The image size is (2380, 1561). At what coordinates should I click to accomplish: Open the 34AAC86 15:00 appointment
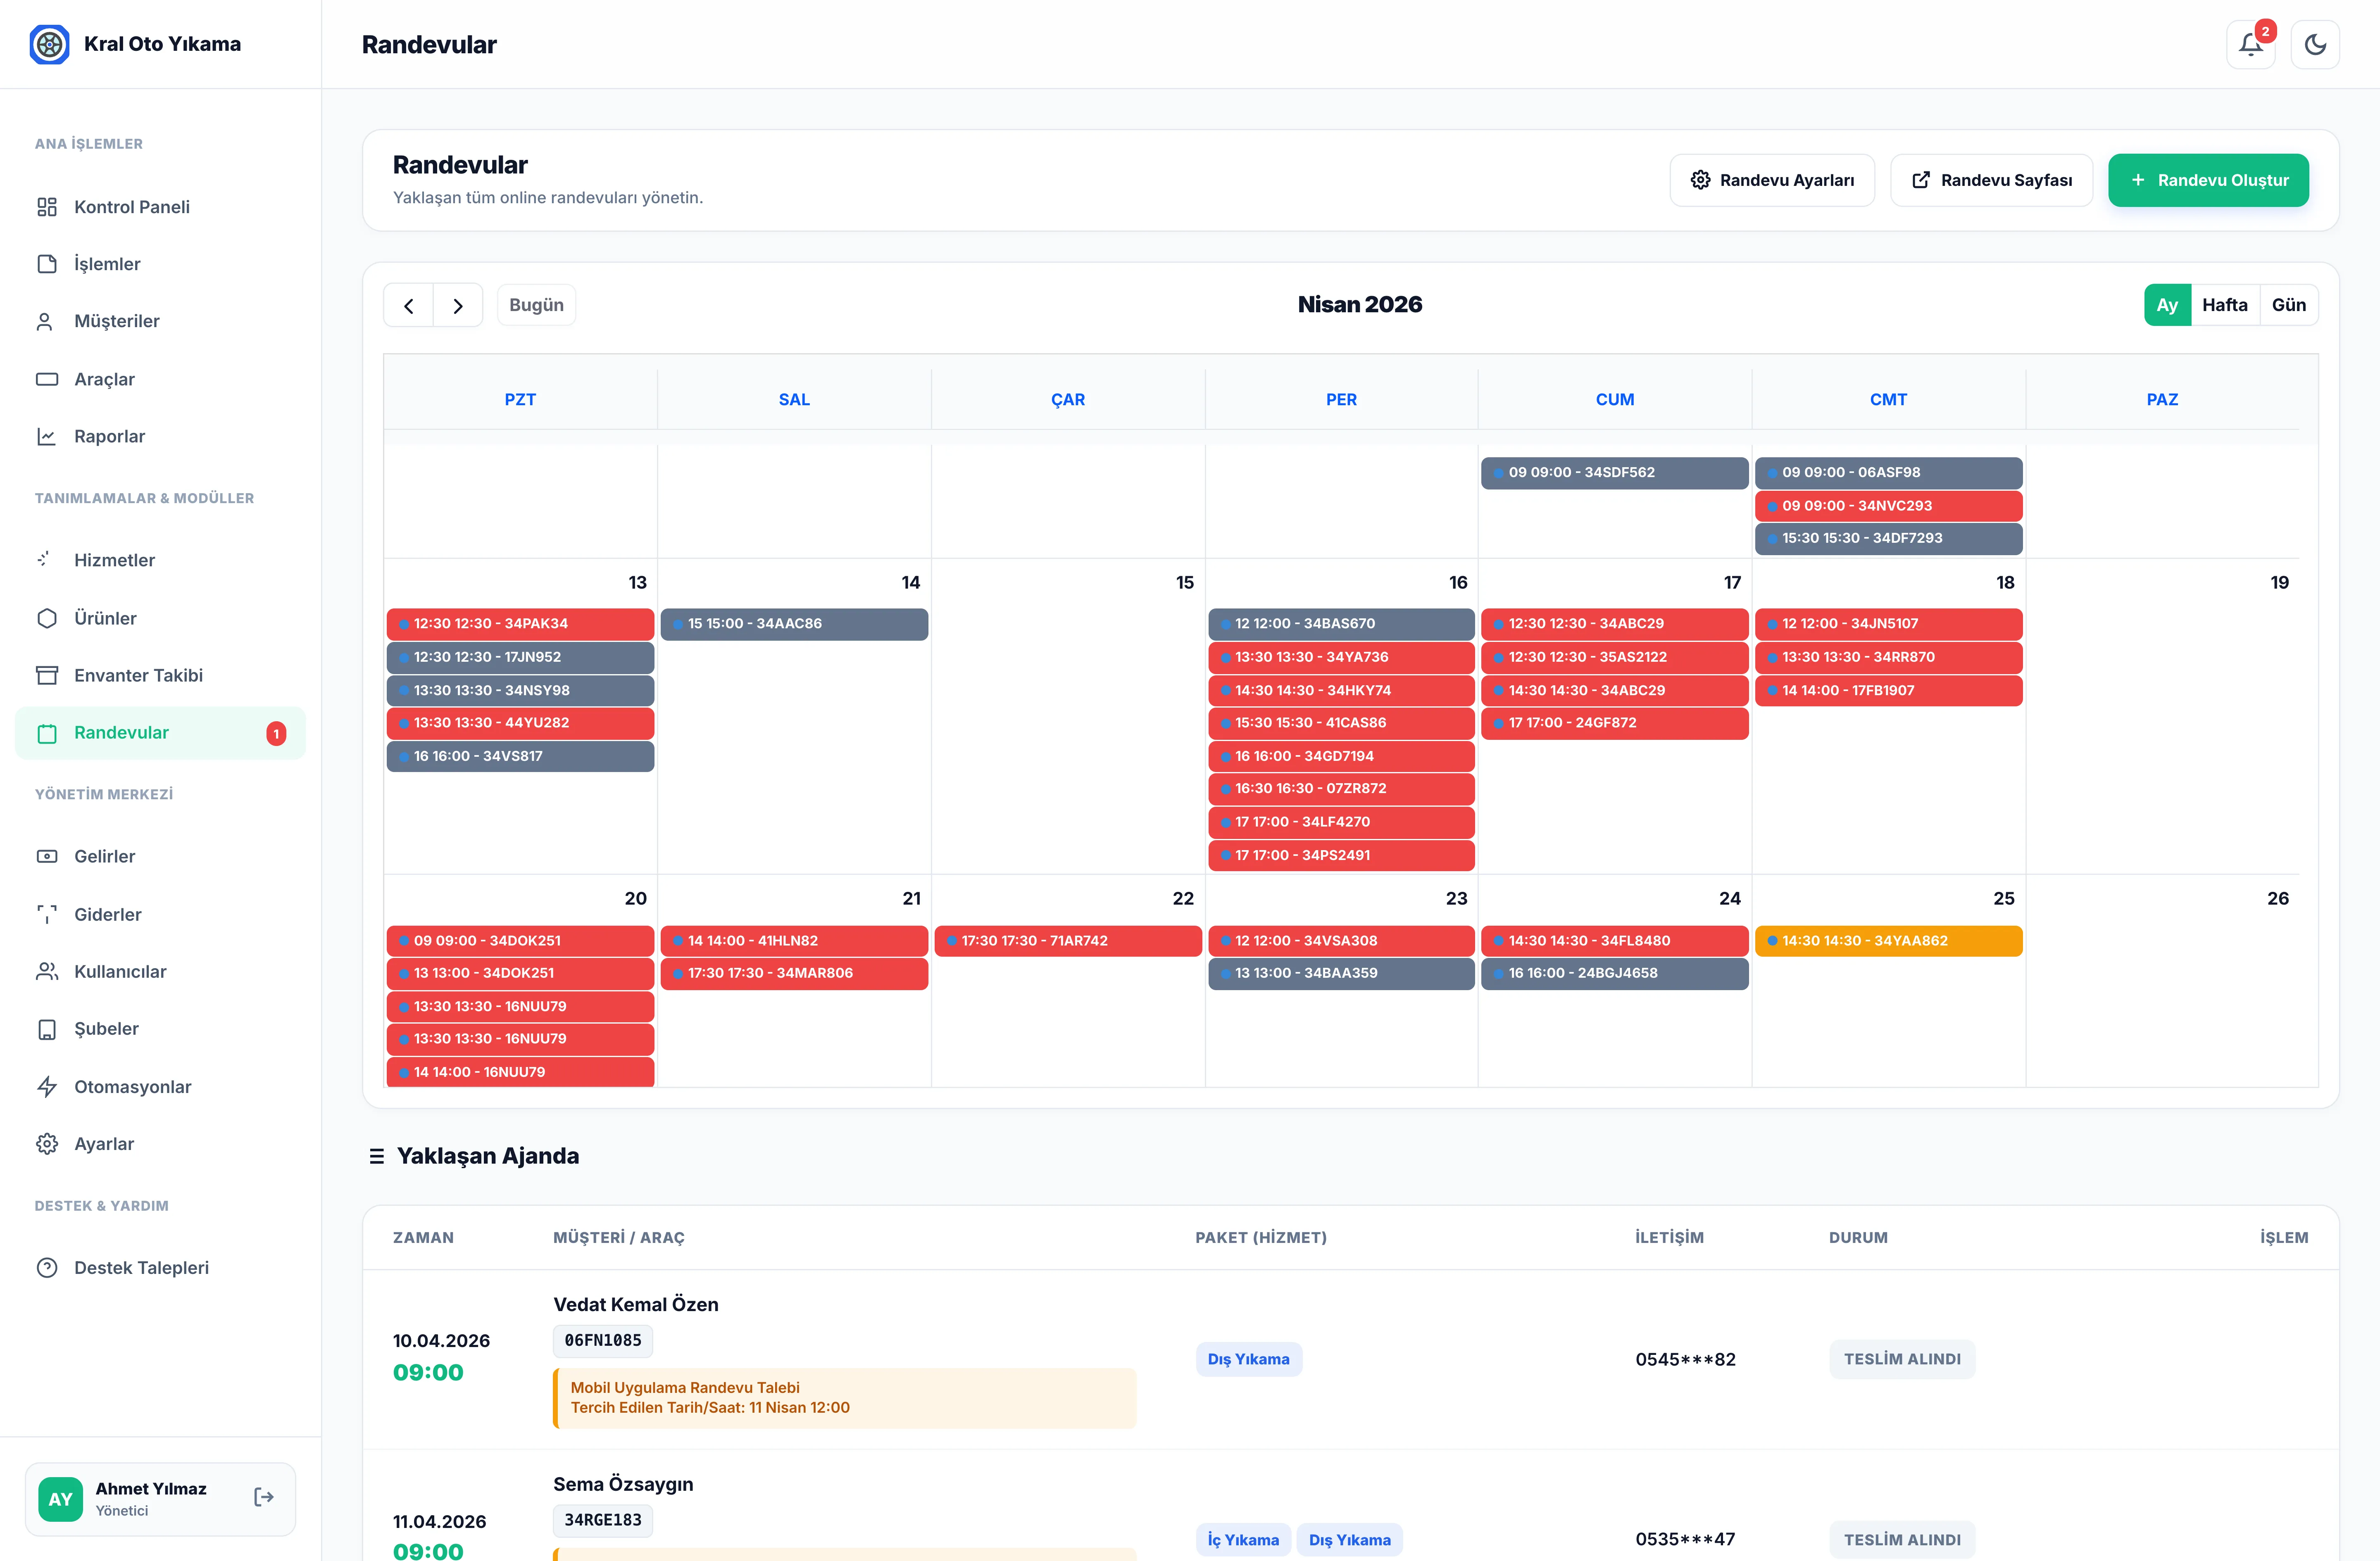(x=794, y=624)
